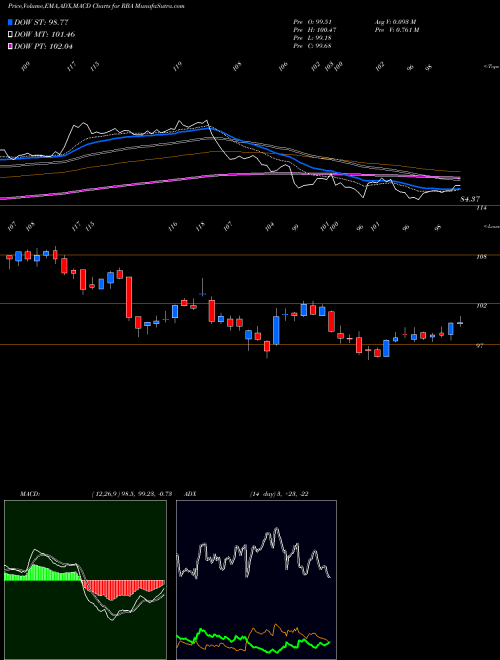Select the 'DOW ST: 98.77' legend label

pyautogui.click(x=41, y=22)
